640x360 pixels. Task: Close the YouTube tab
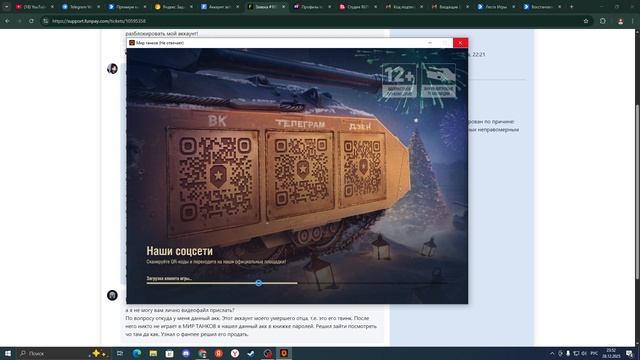coord(52,7)
